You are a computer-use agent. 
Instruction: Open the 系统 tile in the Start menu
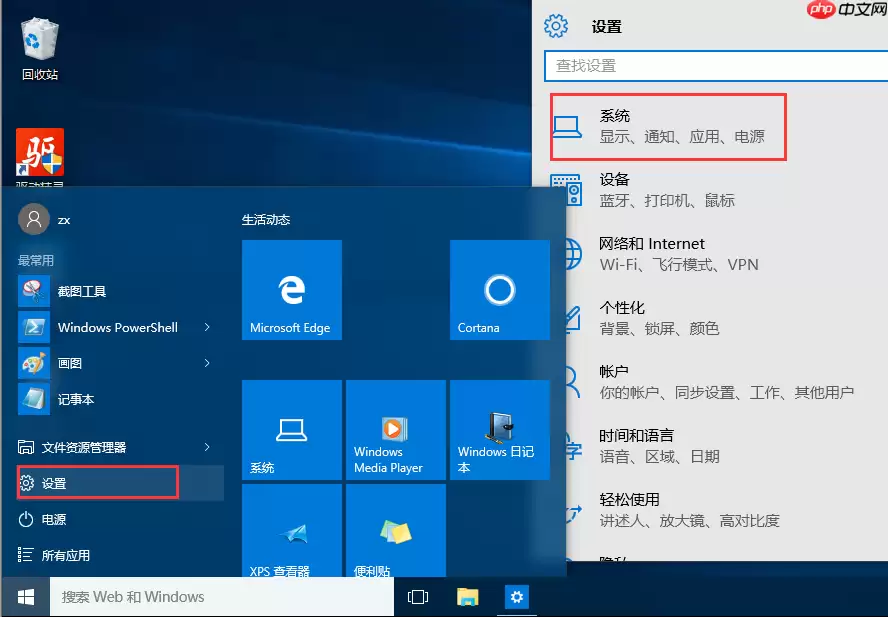tap(291, 430)
